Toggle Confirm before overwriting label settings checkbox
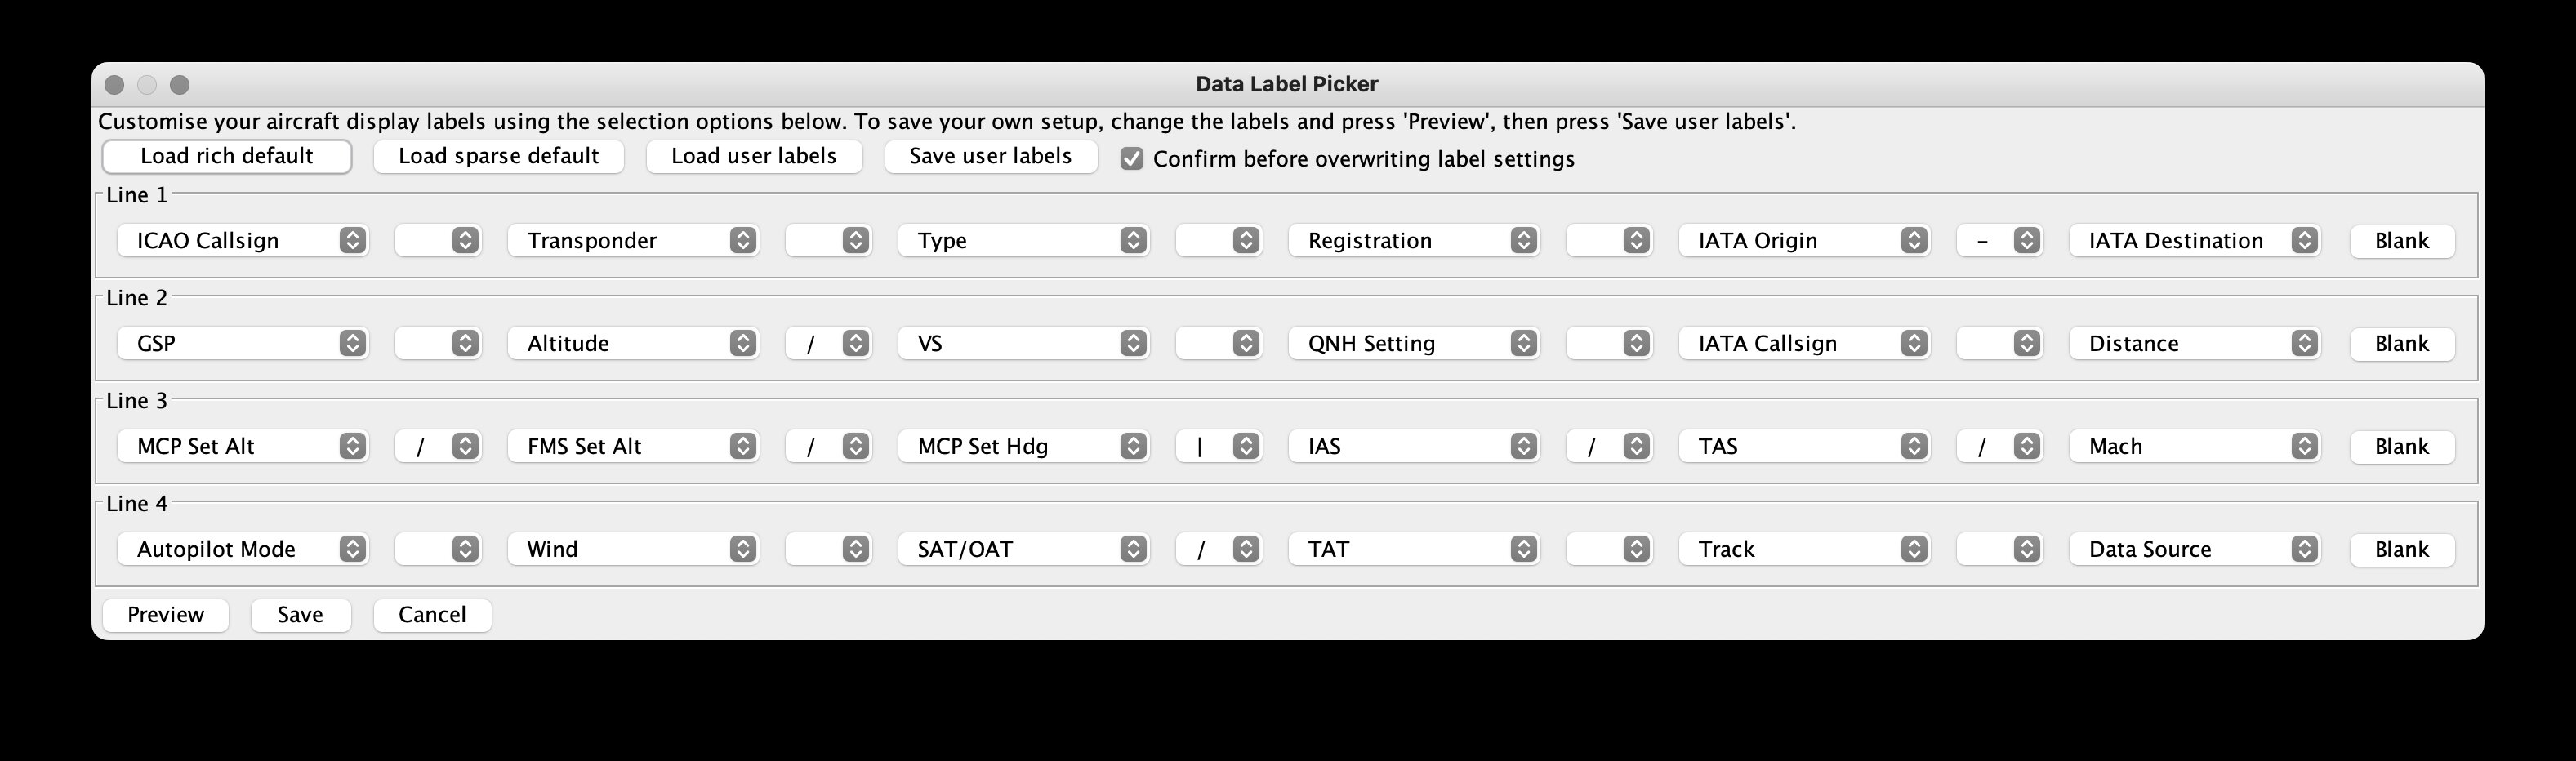The image size is (2576, 761). (x=1132, y=159)
